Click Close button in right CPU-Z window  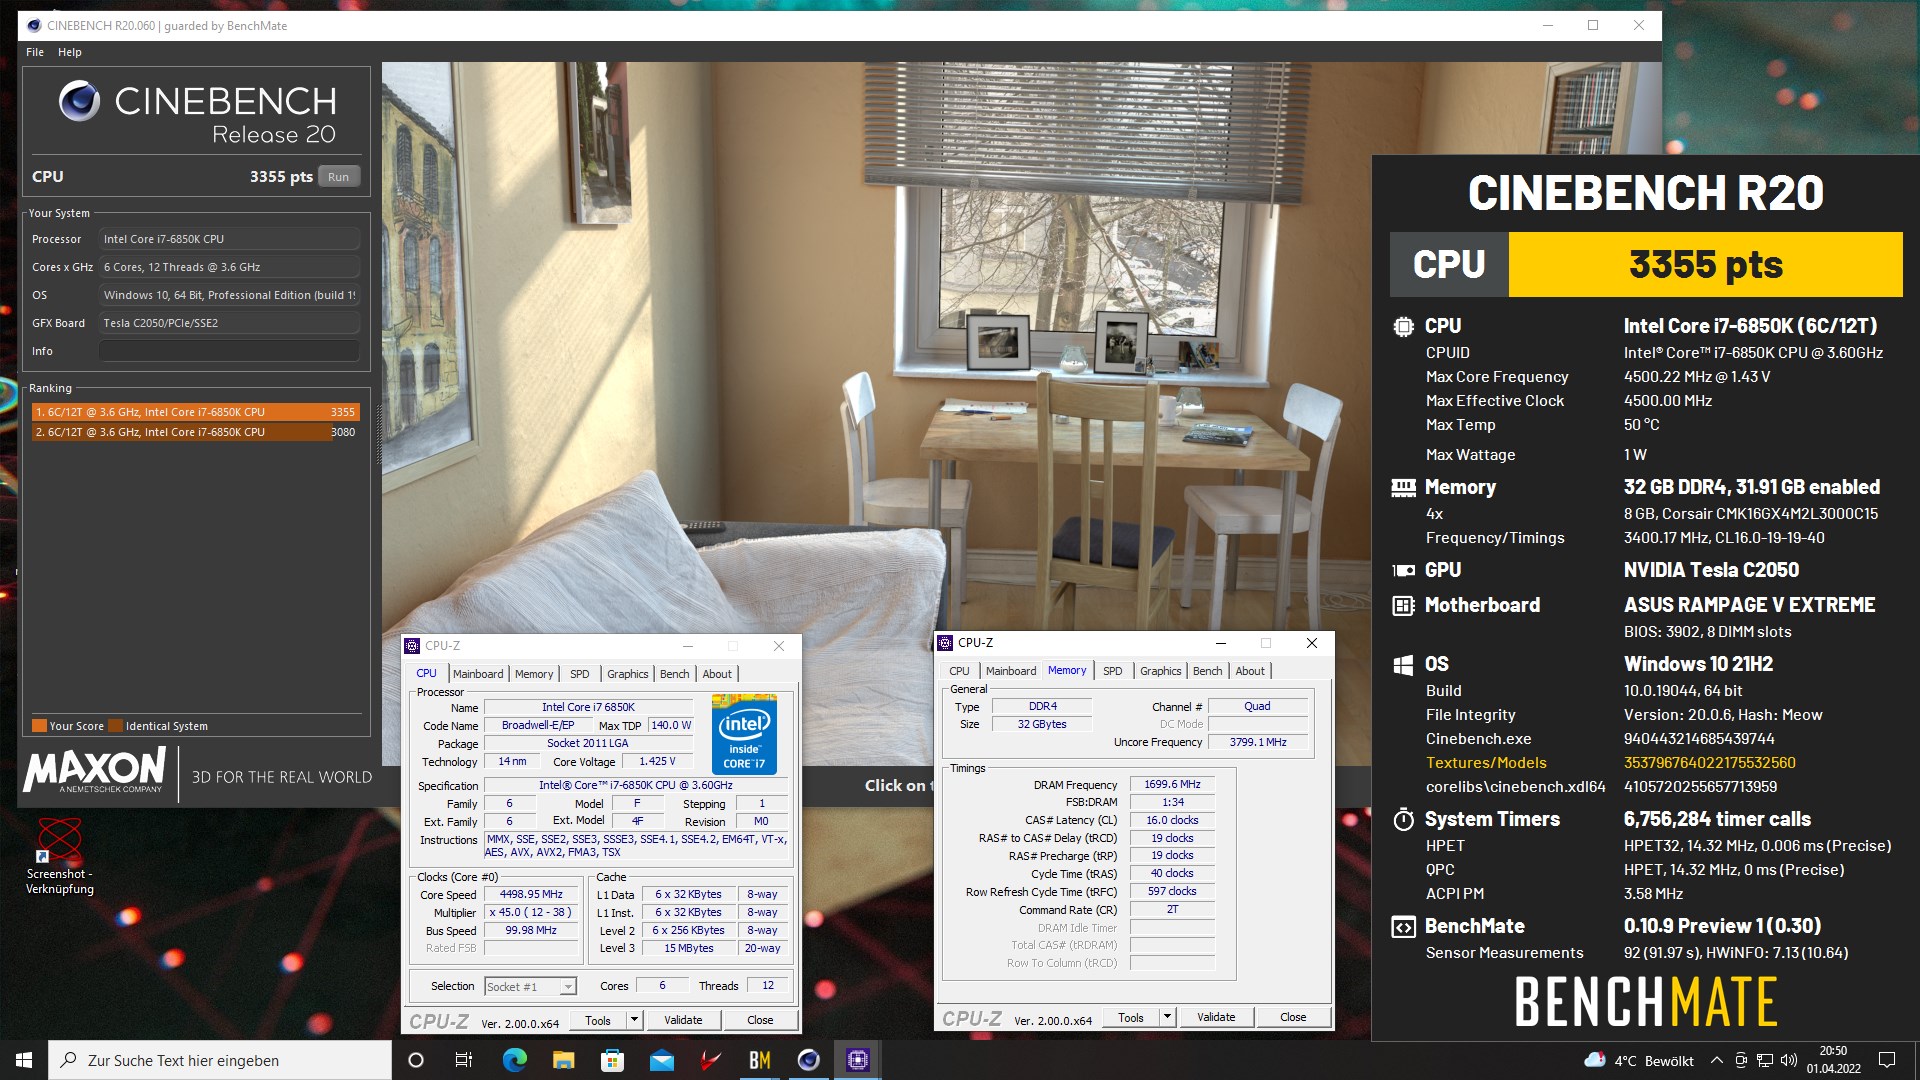pos(1293,1017)
